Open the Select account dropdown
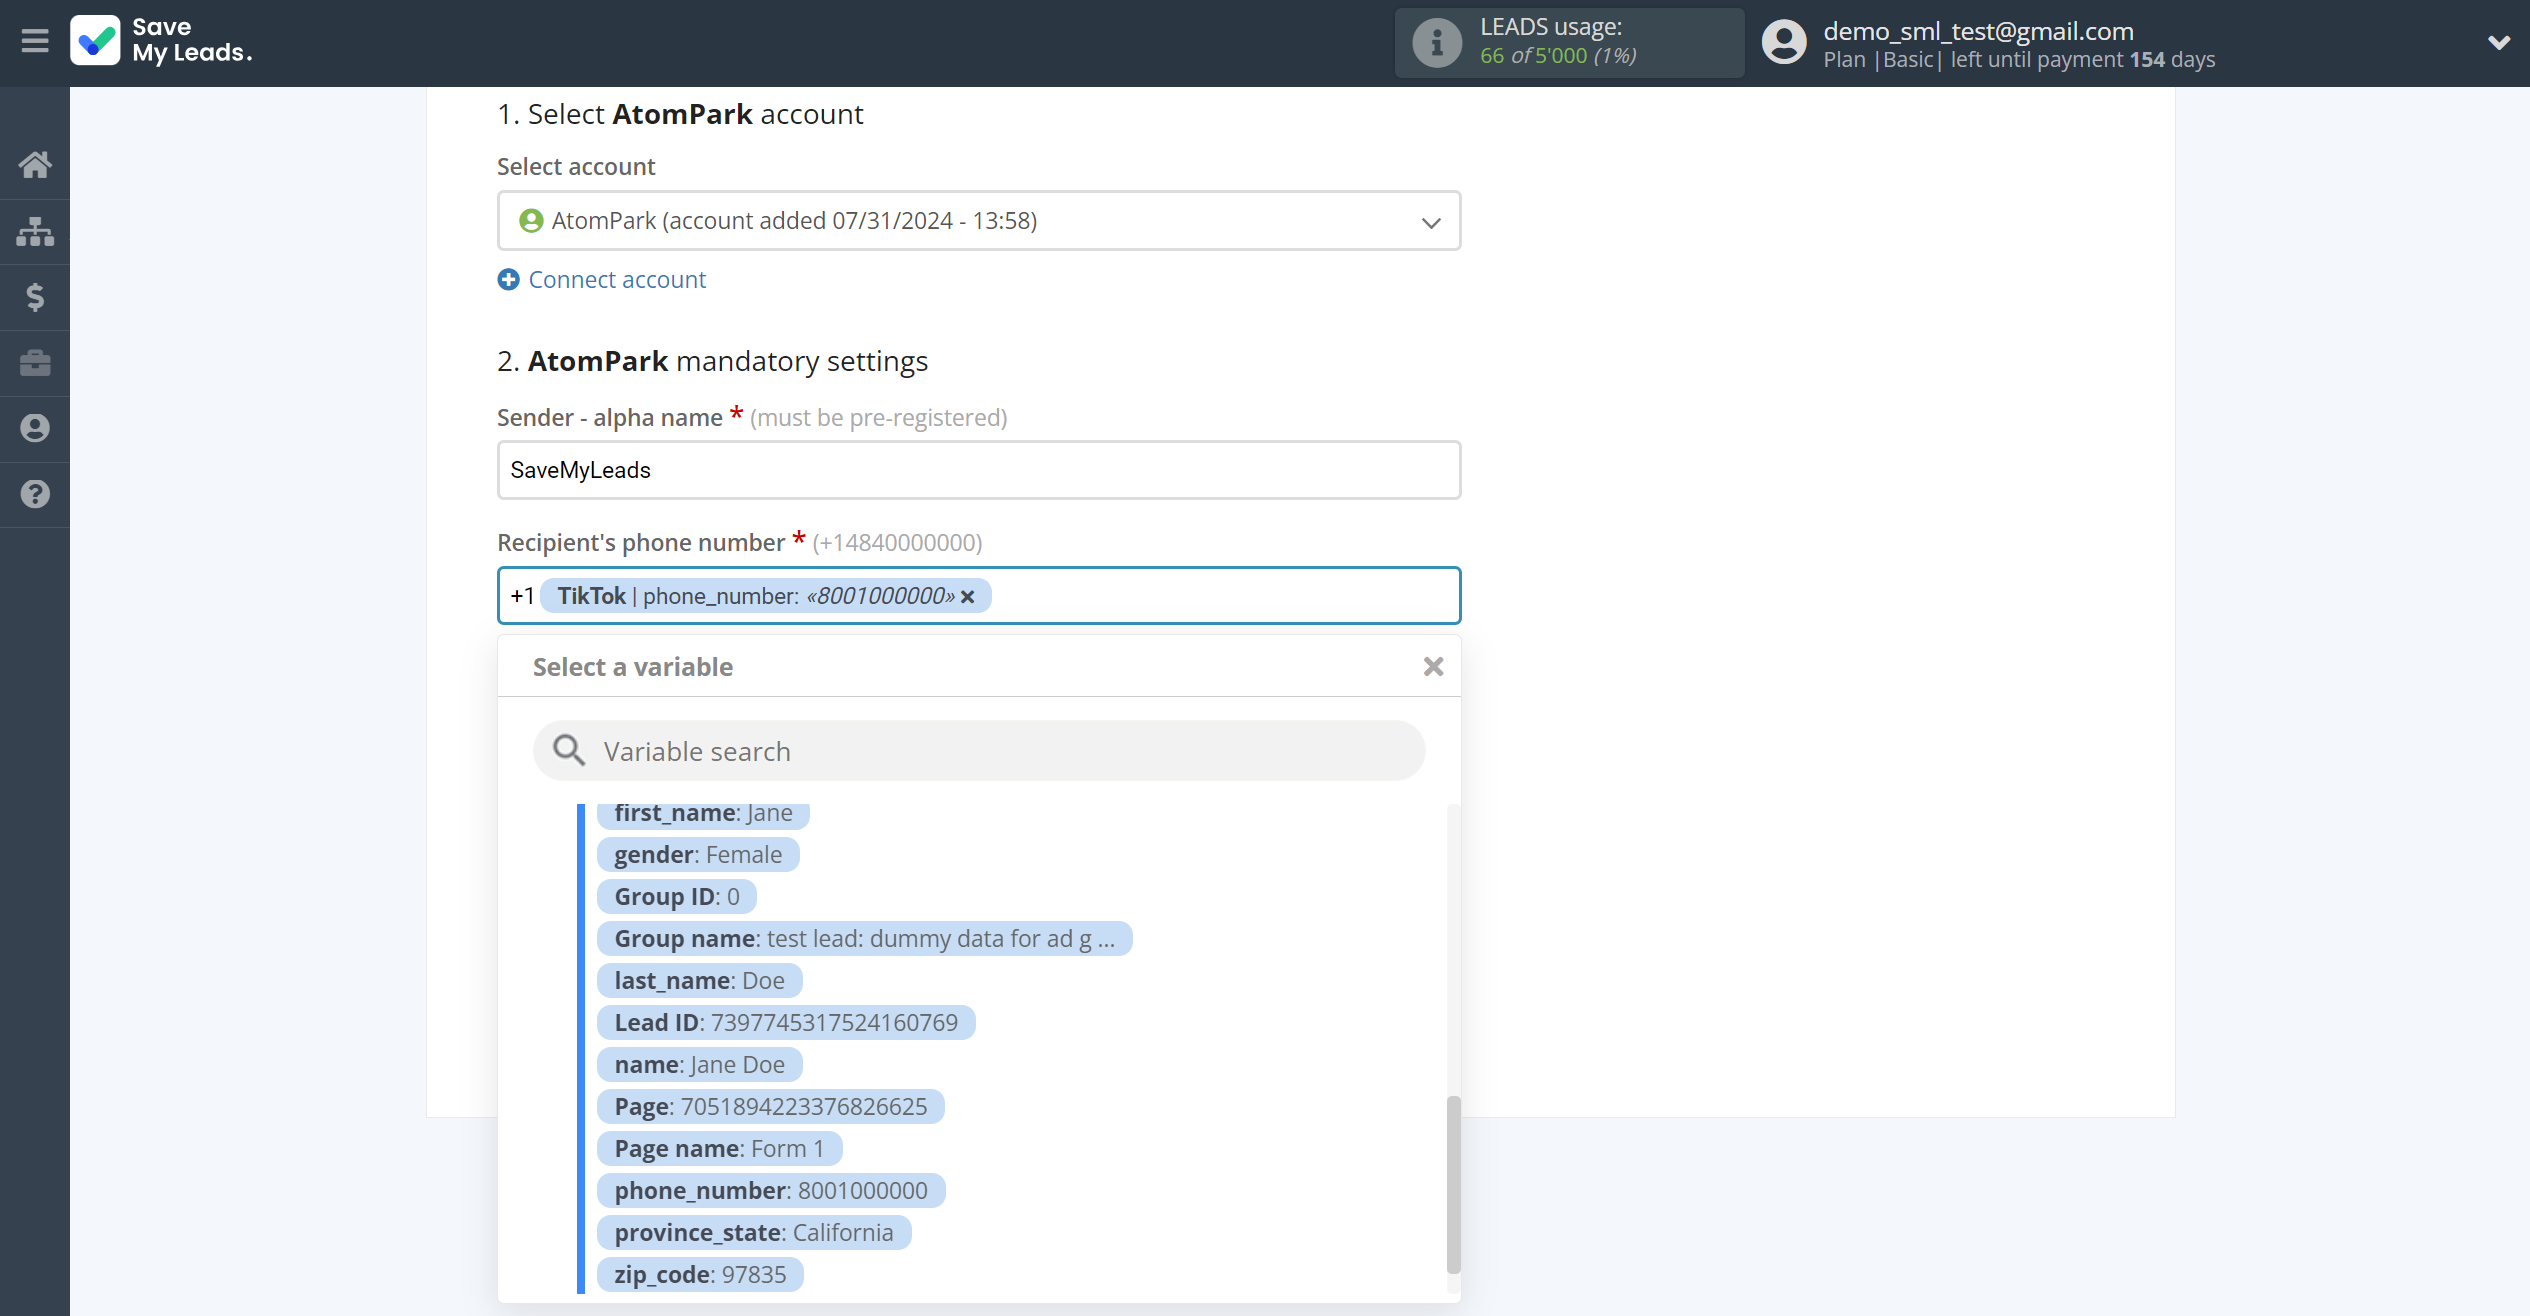Image resolution: width=2530 pixels, height=1316 pixels. pyautogui.click(x=979, y=221)
